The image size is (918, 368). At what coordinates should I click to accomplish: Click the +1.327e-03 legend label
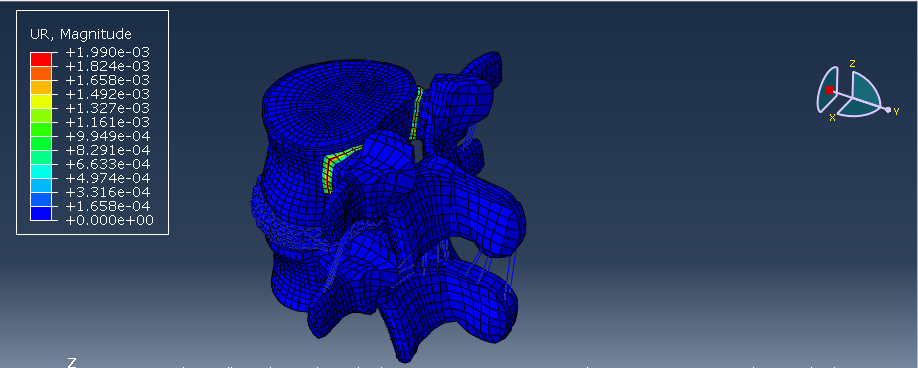[x=108, y=108]
